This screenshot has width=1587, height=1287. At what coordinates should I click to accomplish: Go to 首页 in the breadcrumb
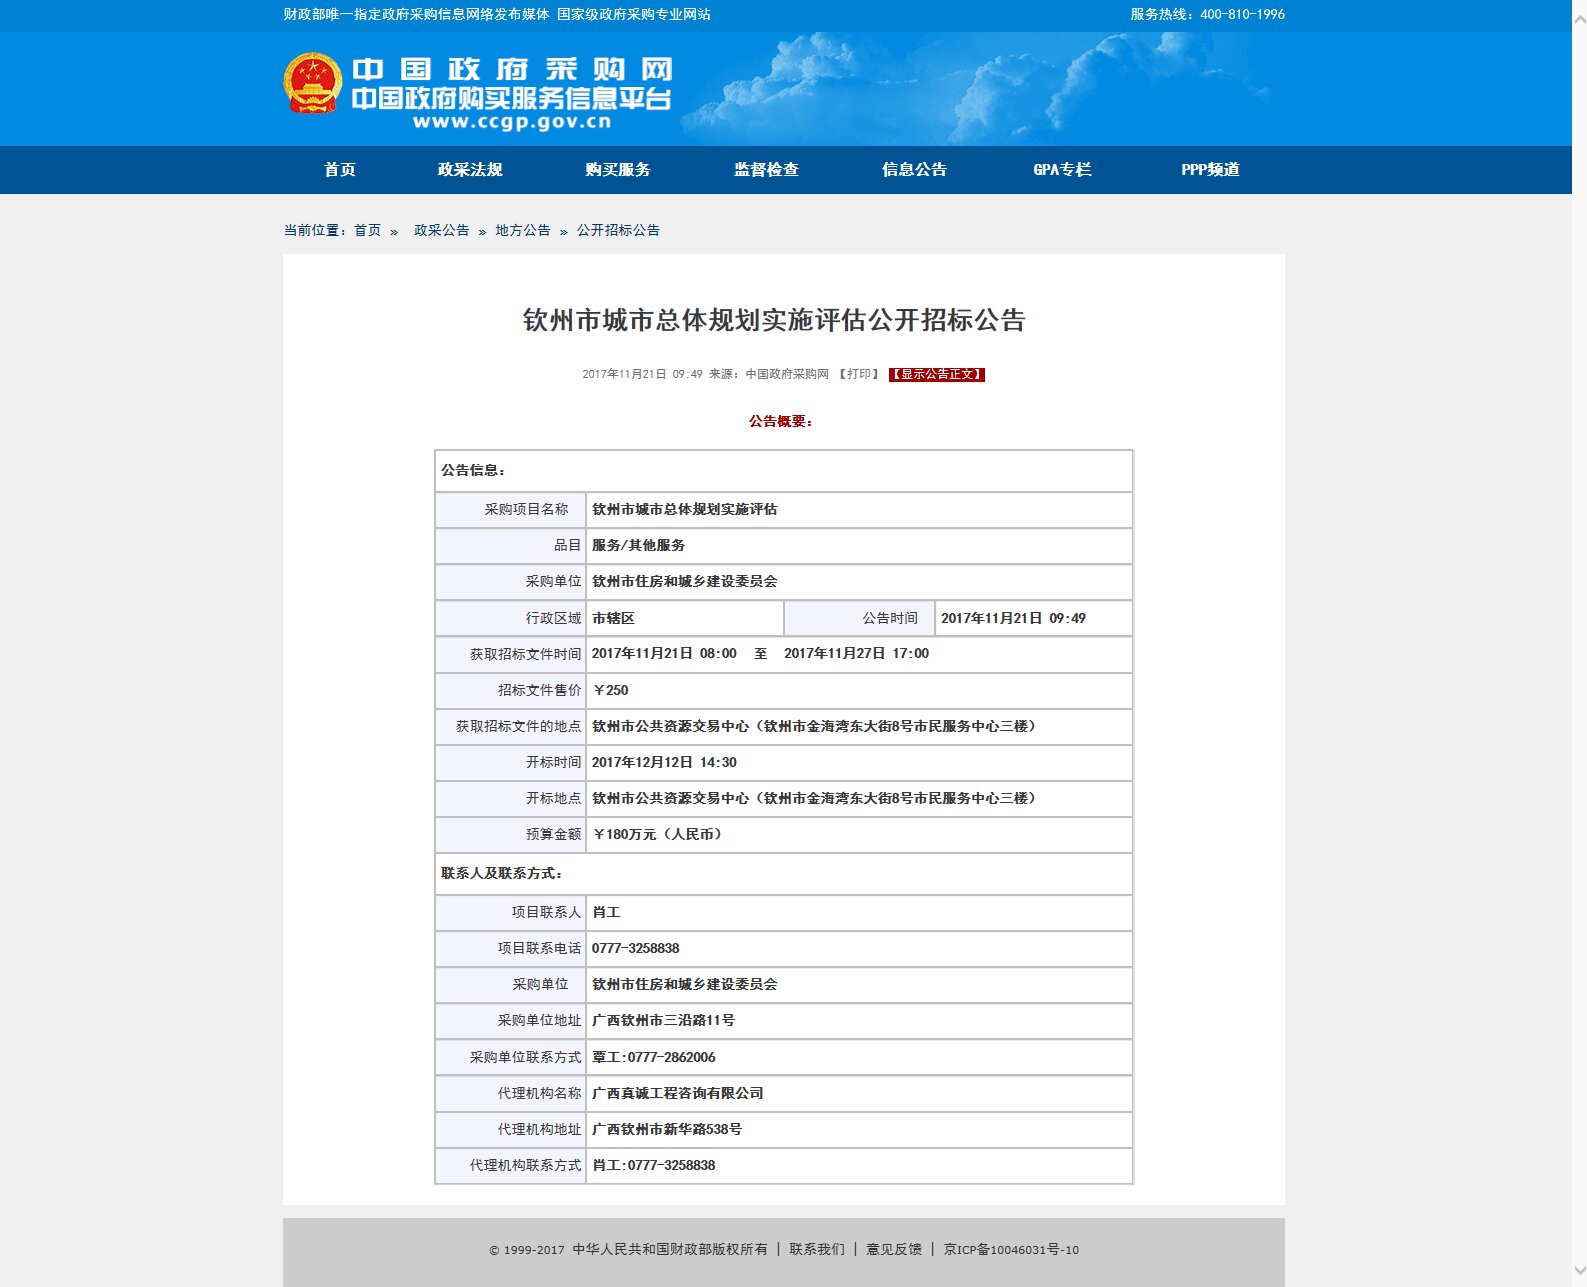pyautogui.click(x=367, y=230)
